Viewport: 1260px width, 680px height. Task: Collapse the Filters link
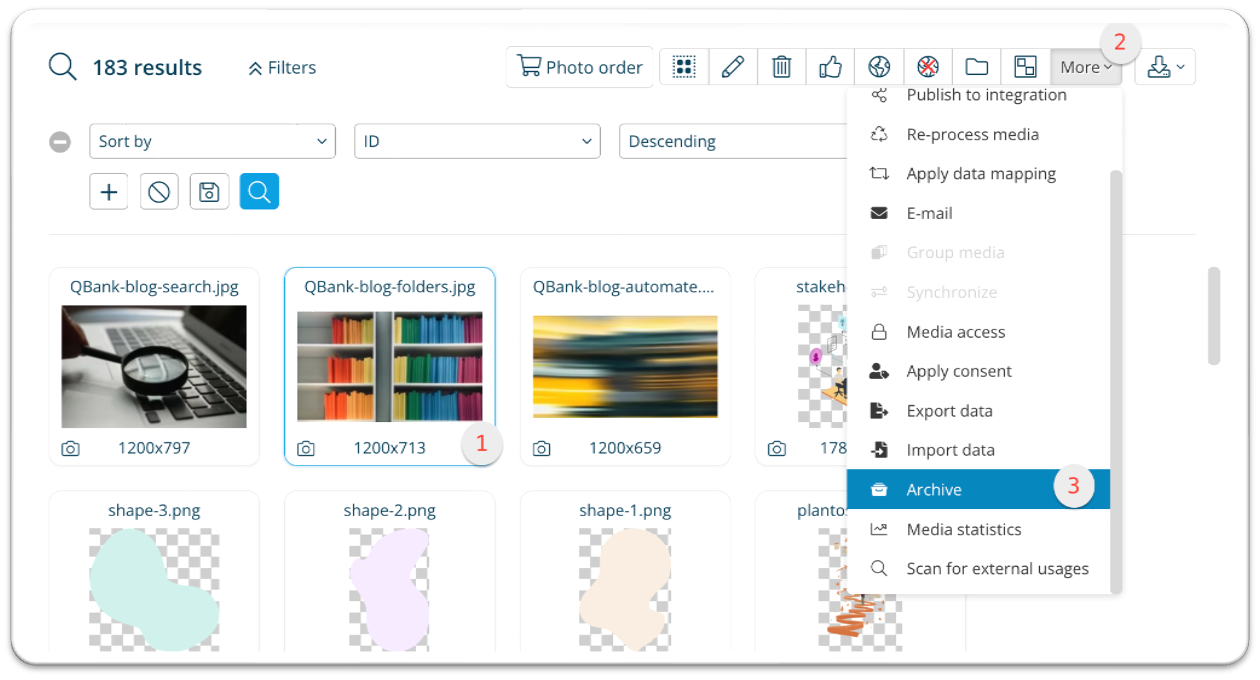(281, 68)
